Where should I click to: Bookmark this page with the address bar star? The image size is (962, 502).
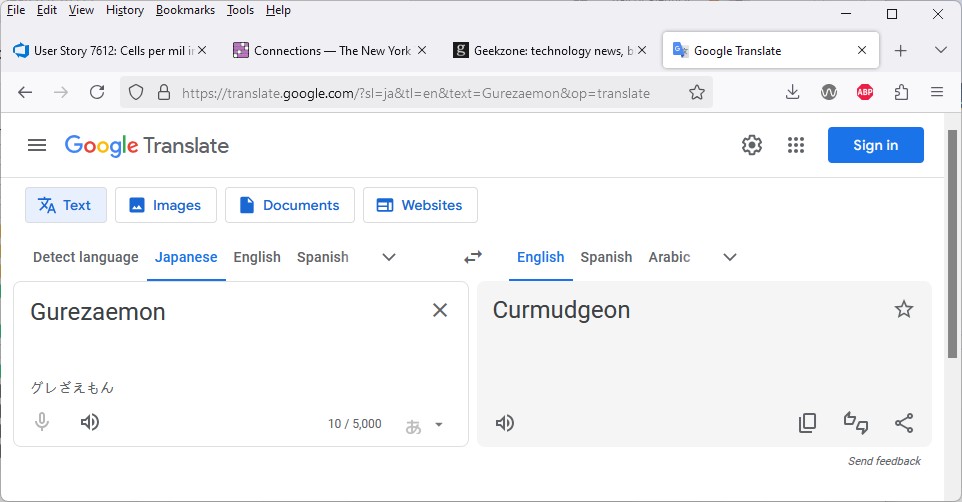pyautogui.click(x=697, y=92)
